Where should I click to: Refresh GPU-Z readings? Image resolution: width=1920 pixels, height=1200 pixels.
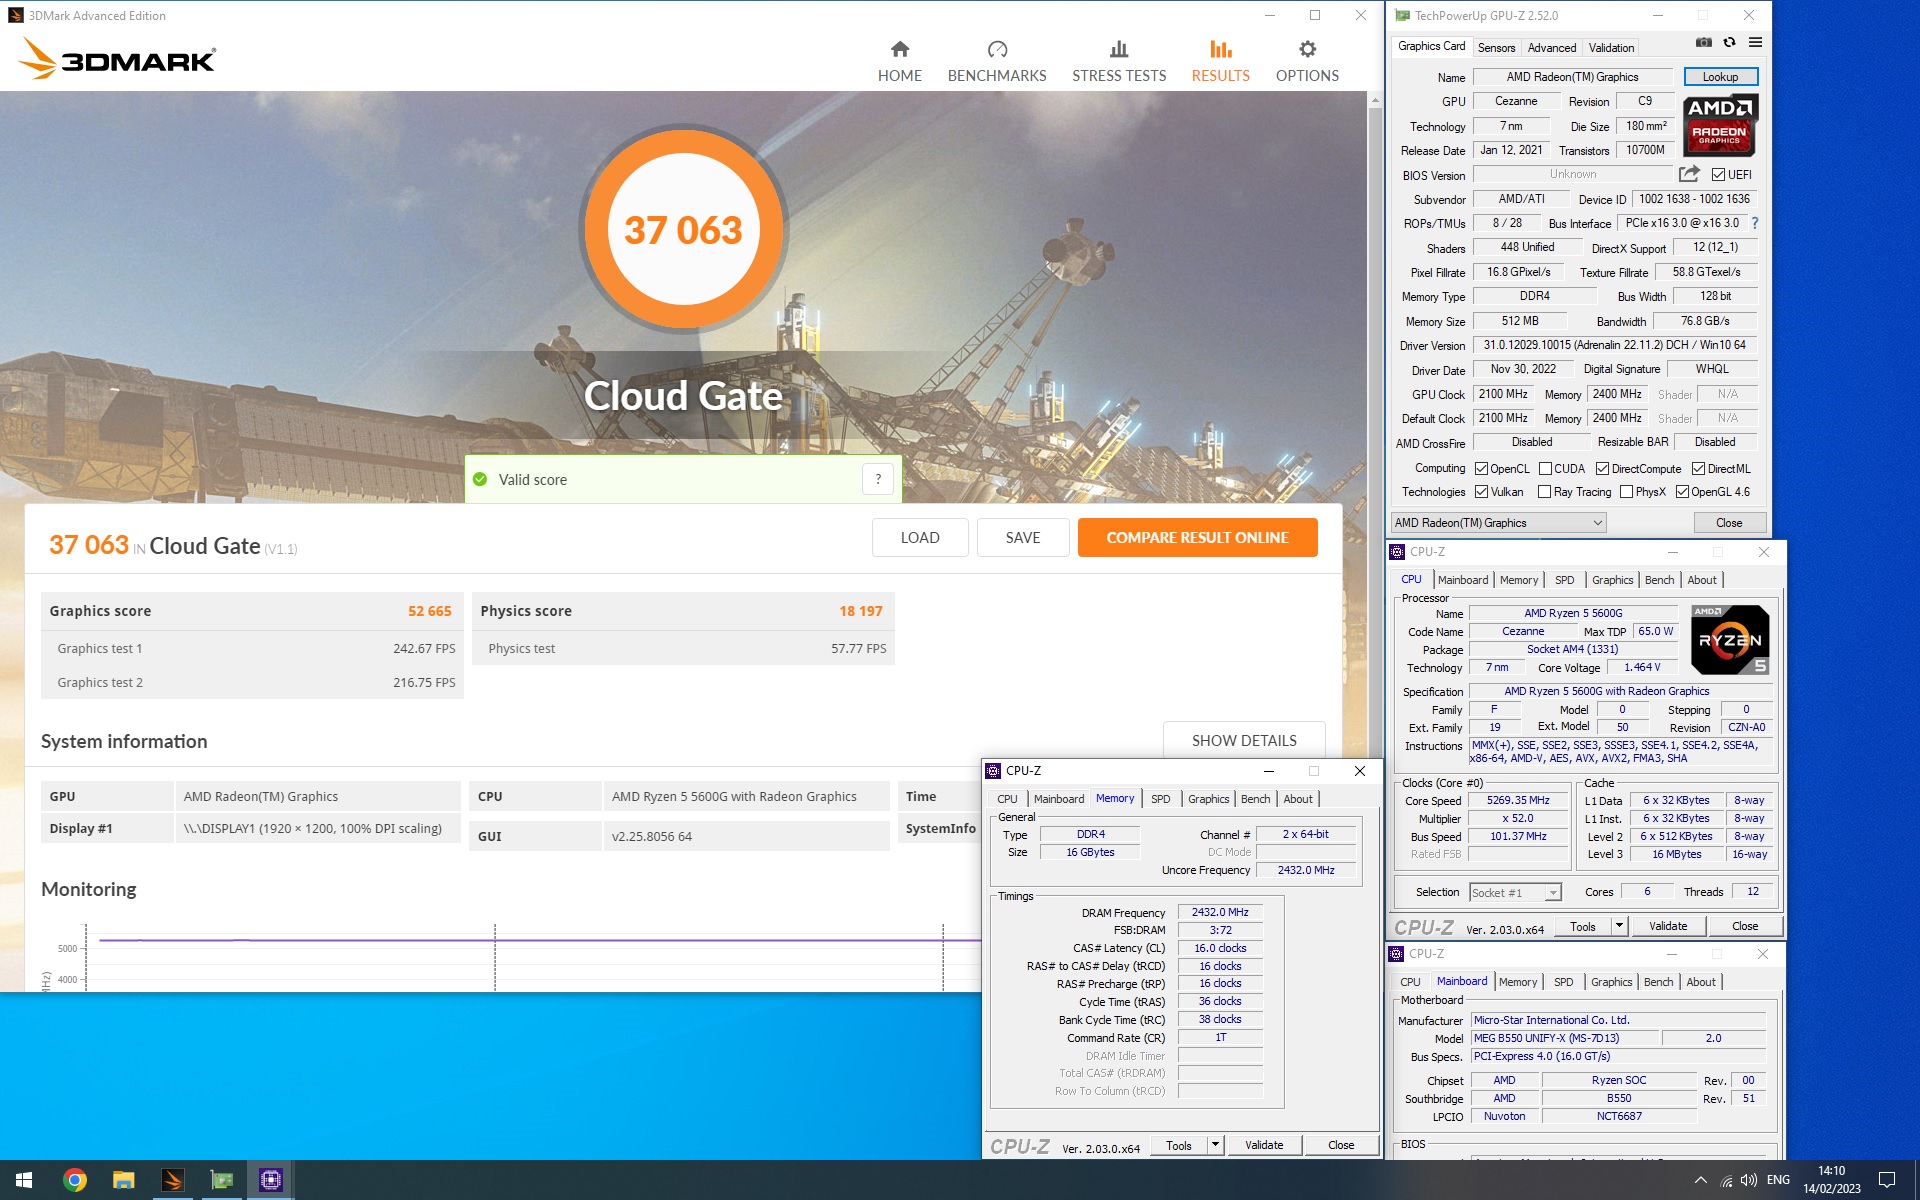1729,43
